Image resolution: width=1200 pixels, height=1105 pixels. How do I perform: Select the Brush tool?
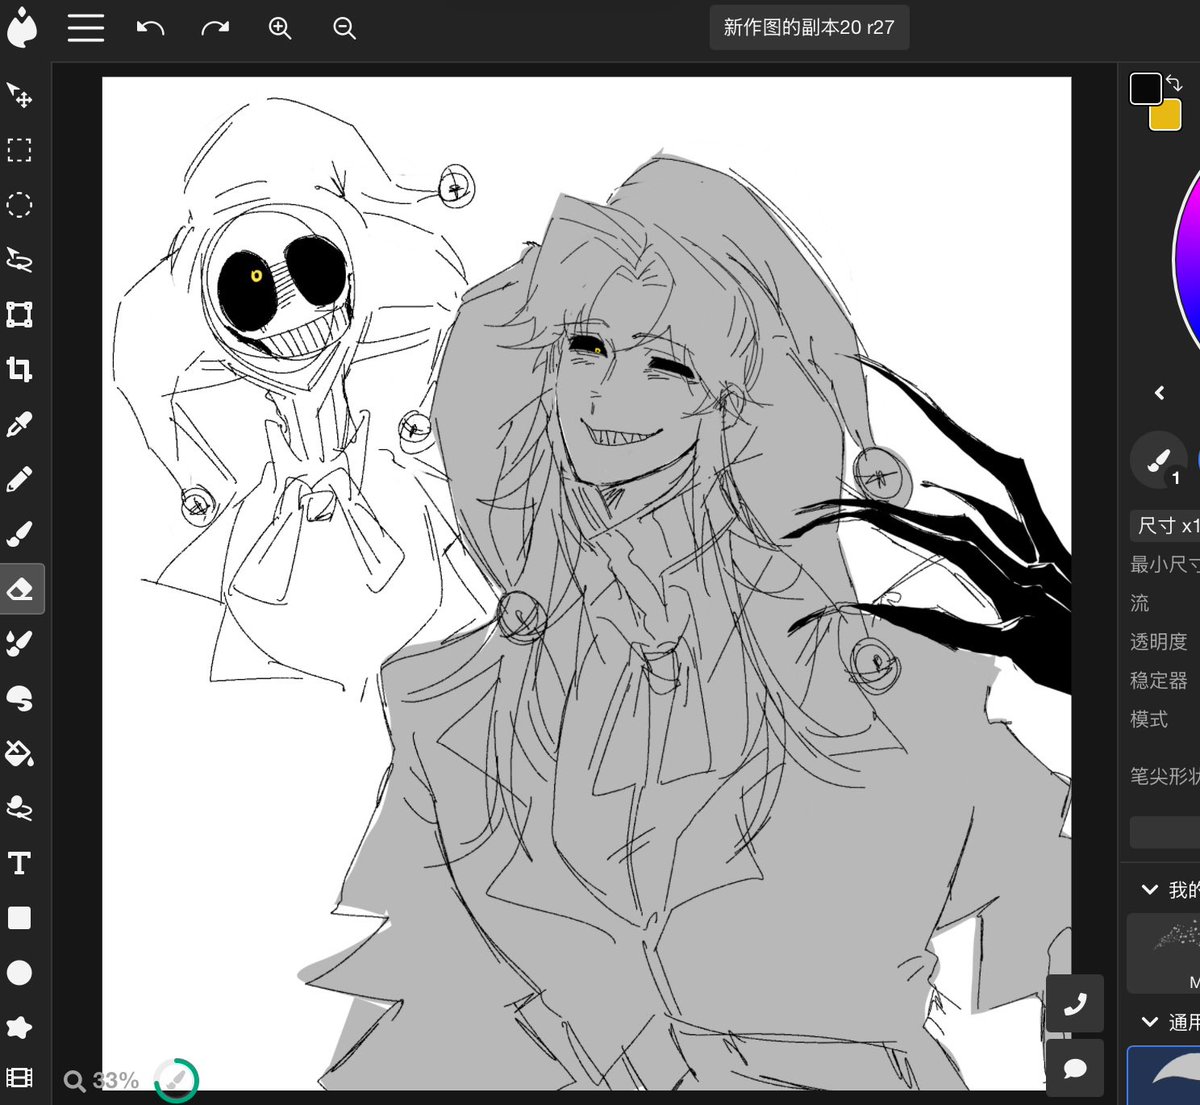pos(20,534)
